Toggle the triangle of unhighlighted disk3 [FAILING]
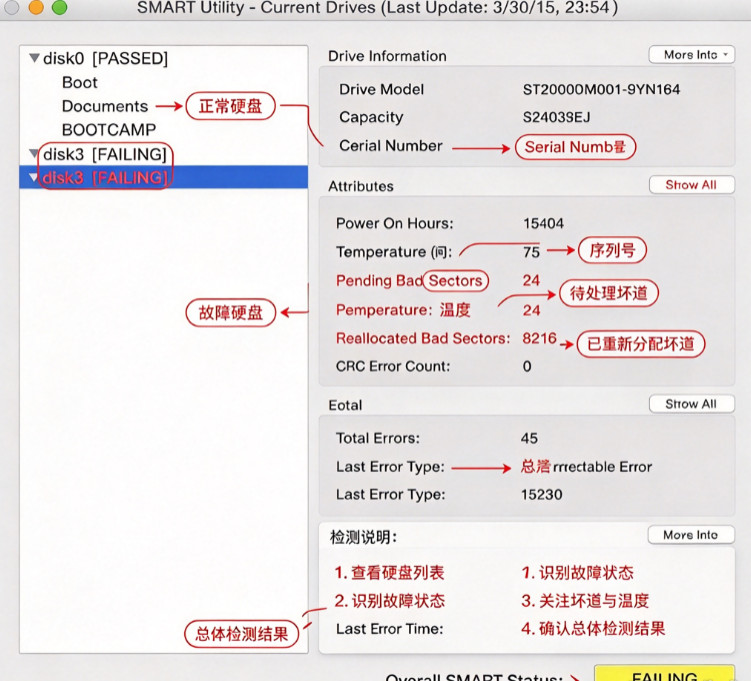 tap(34, 154)
